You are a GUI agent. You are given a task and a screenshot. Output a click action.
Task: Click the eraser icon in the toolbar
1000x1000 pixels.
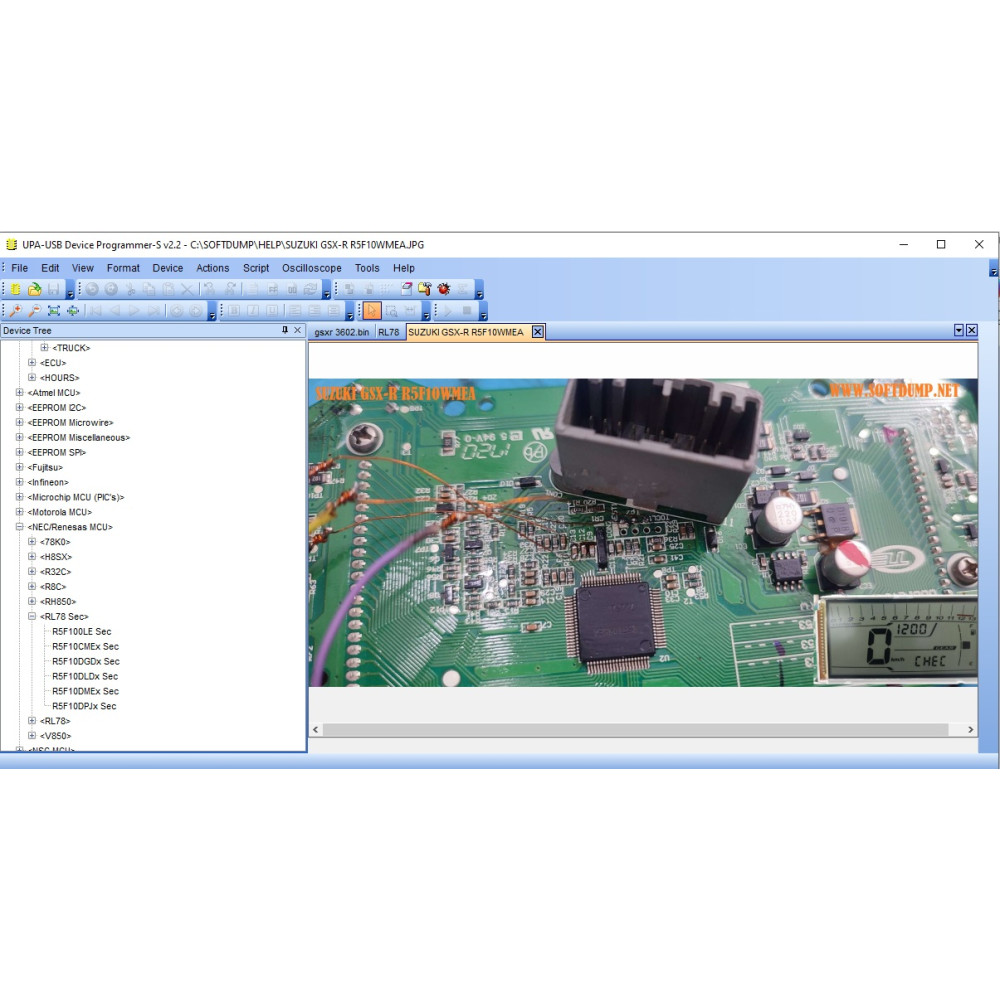tap(406, 289)
